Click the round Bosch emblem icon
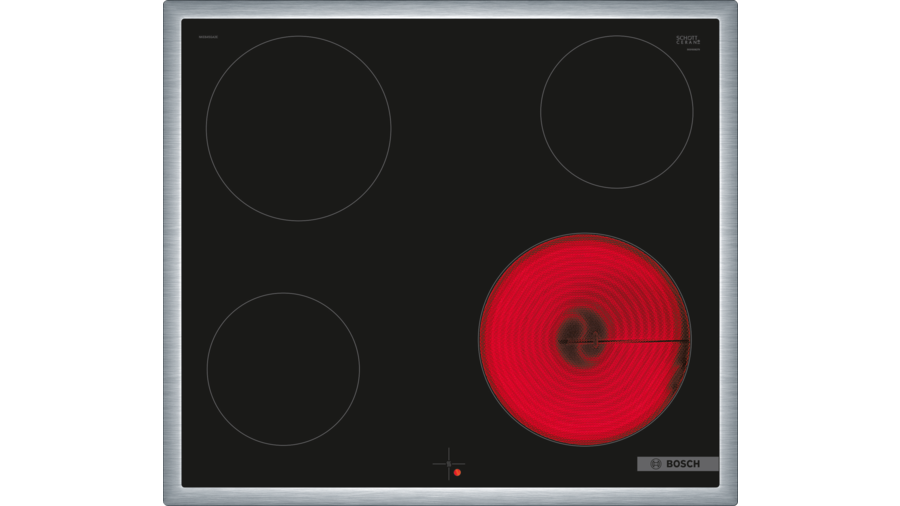The width and height of the screenshot is (900, 506). (656, 464)
